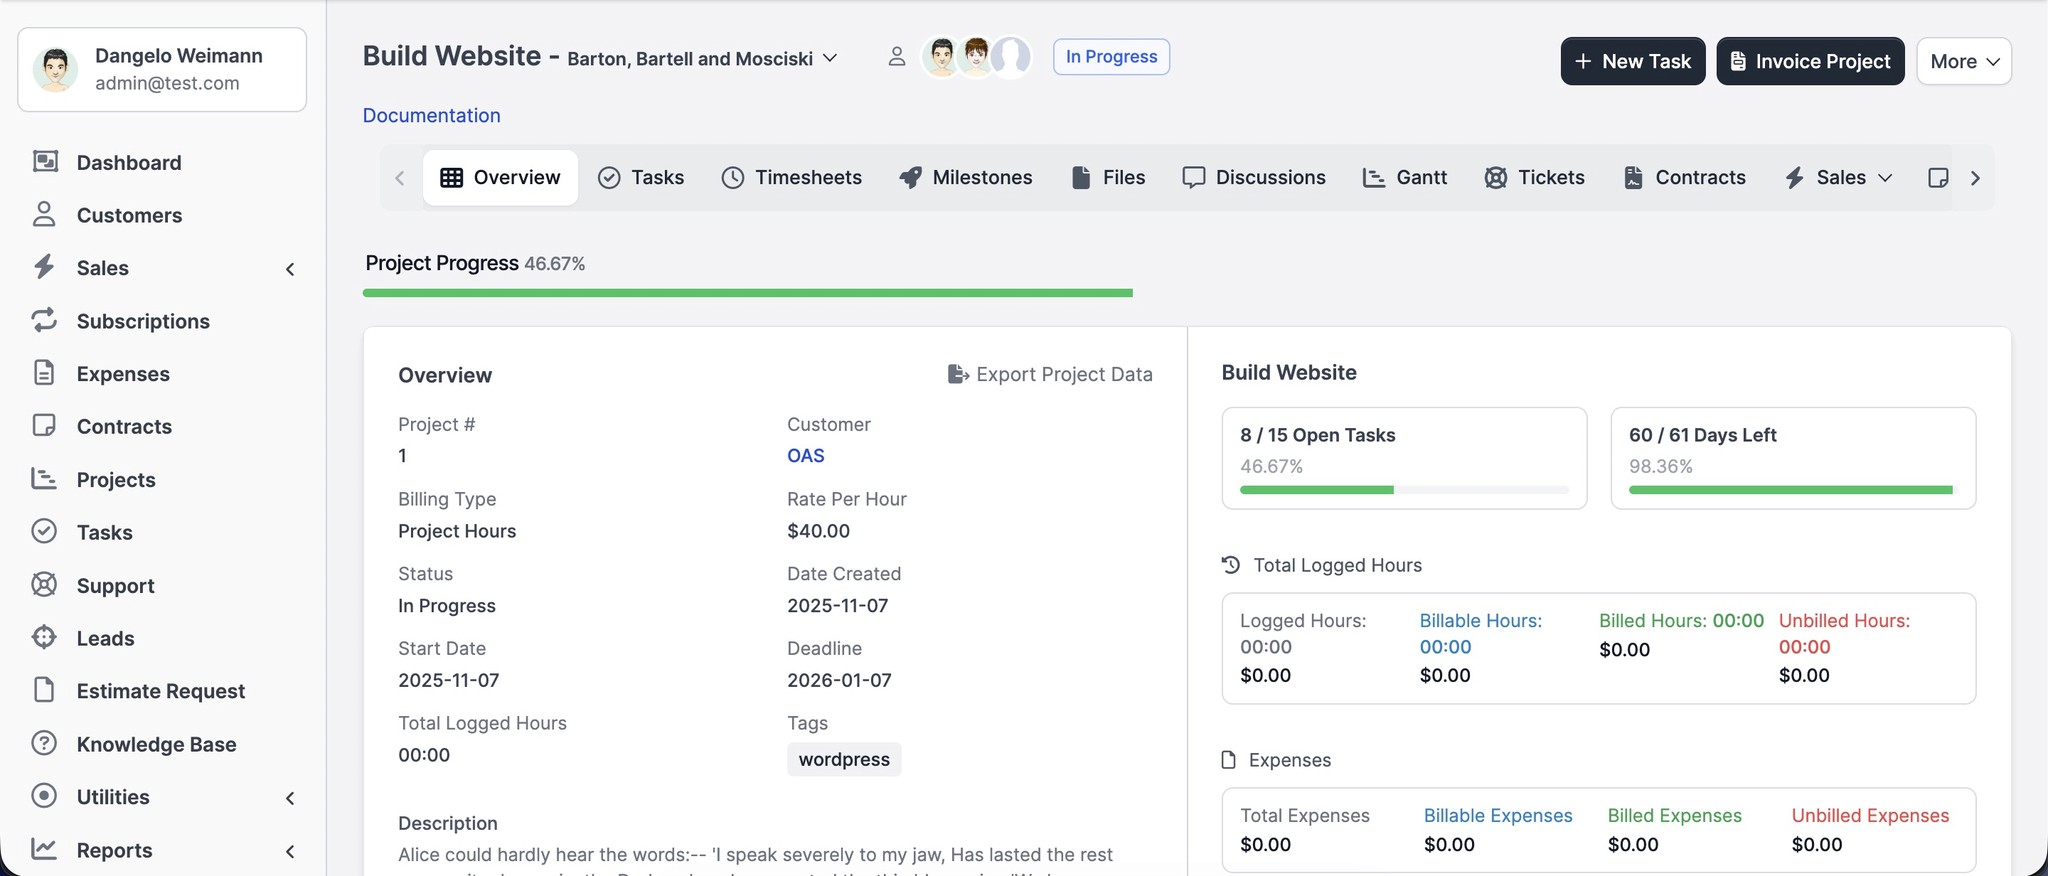Viewport: 2048px width, 876px height.
Task: Click the 60 / 61 Days Left text
Action: (x=1703, y=435)
